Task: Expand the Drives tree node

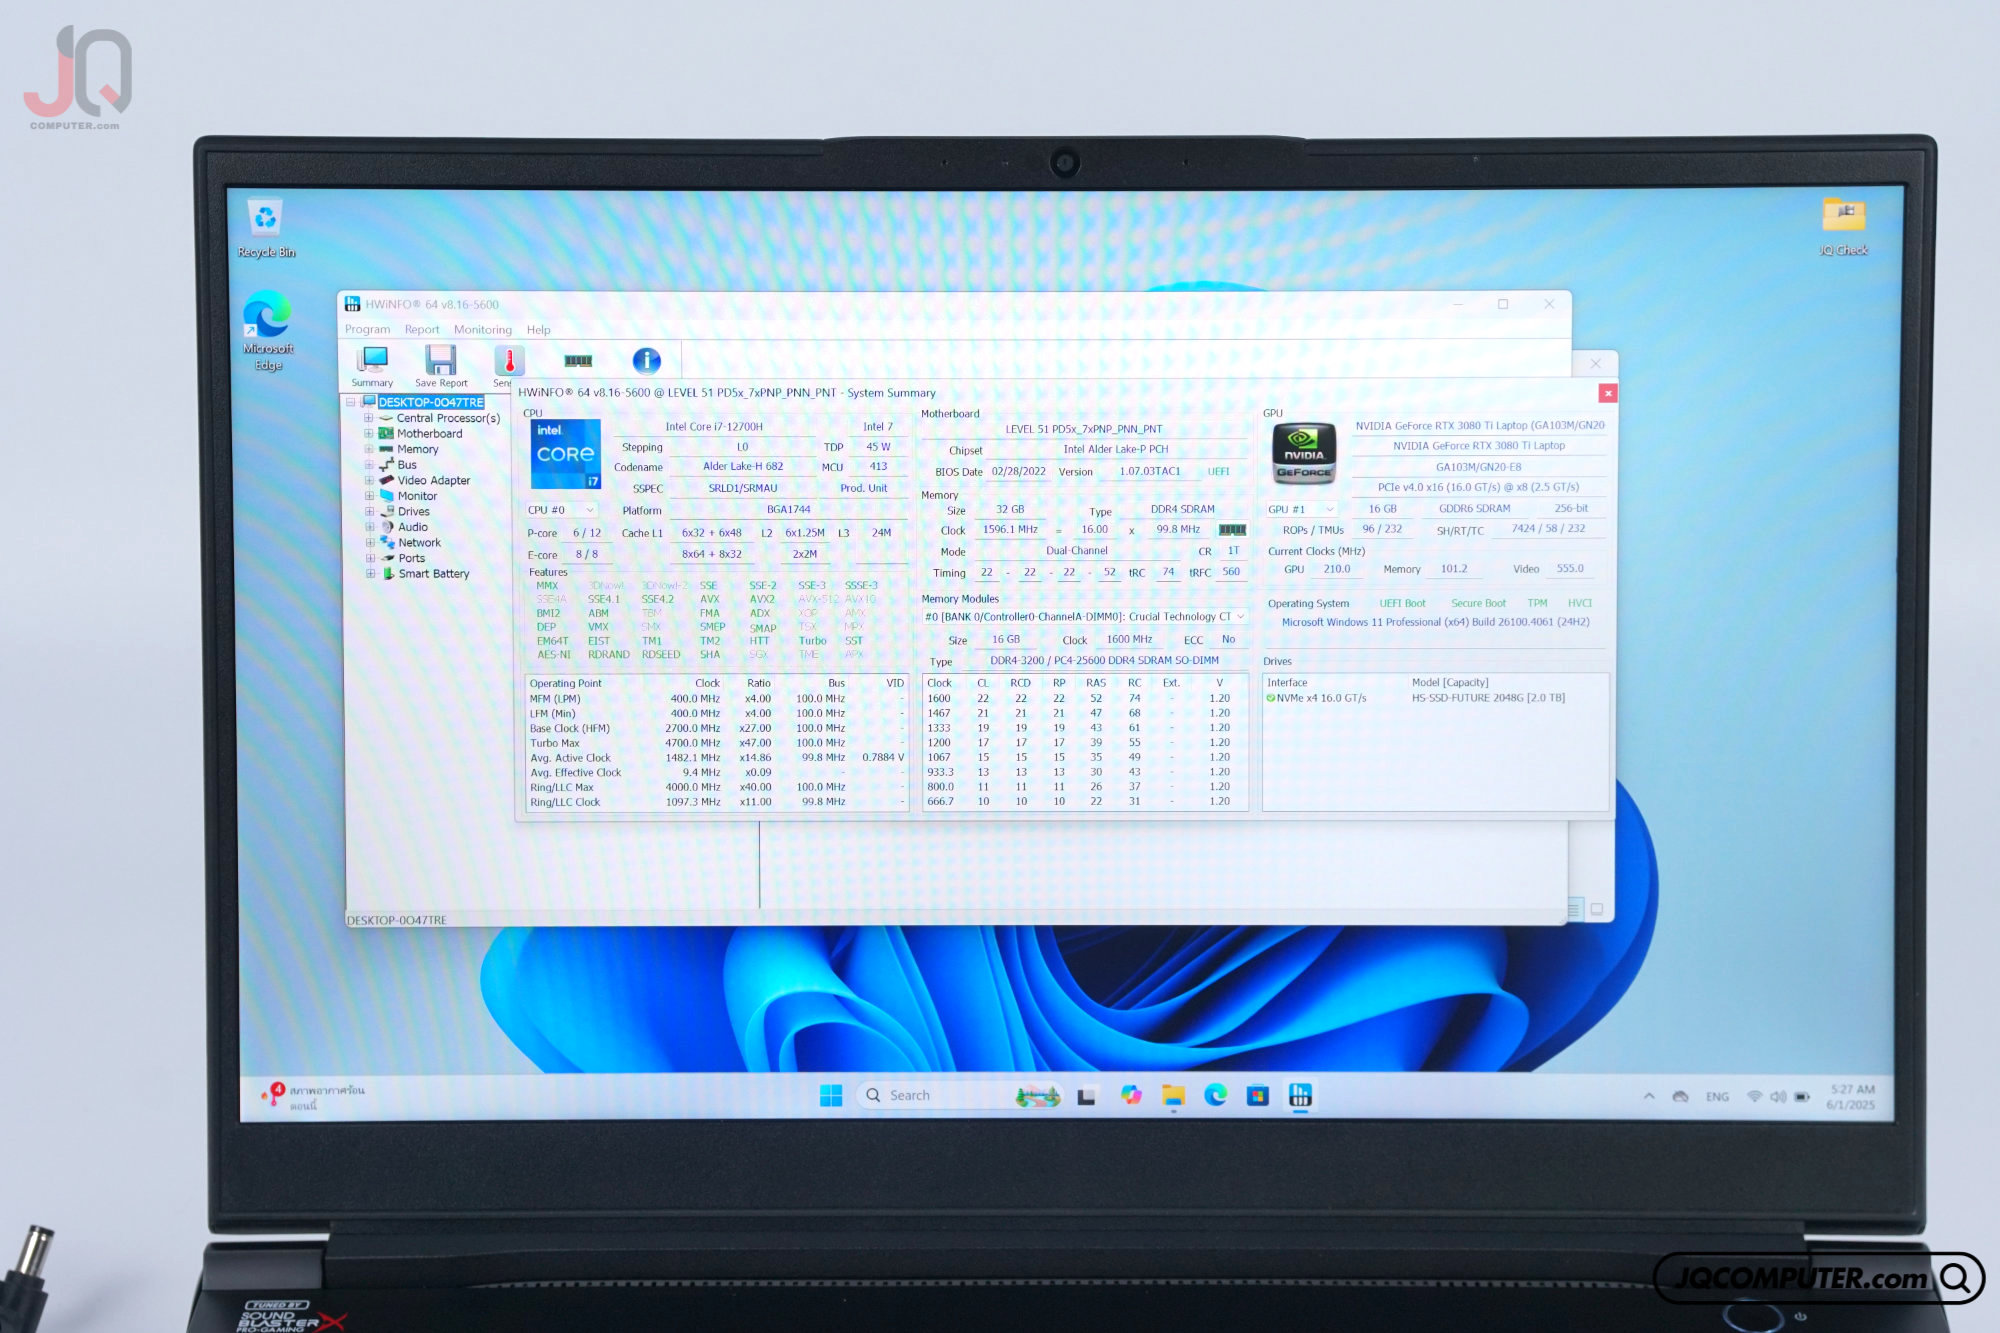Action: [369, 512]
